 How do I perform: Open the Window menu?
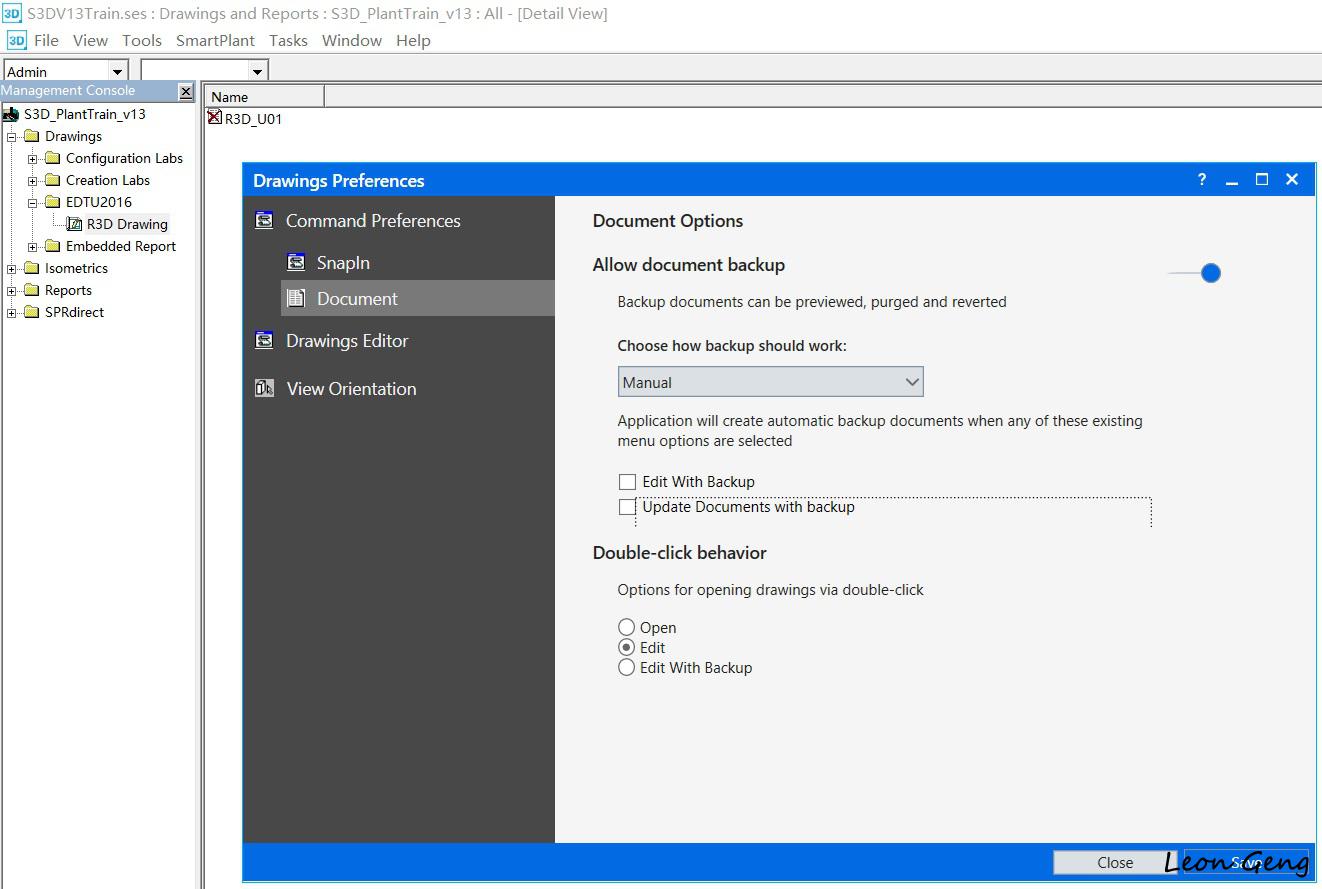point(352,40)
